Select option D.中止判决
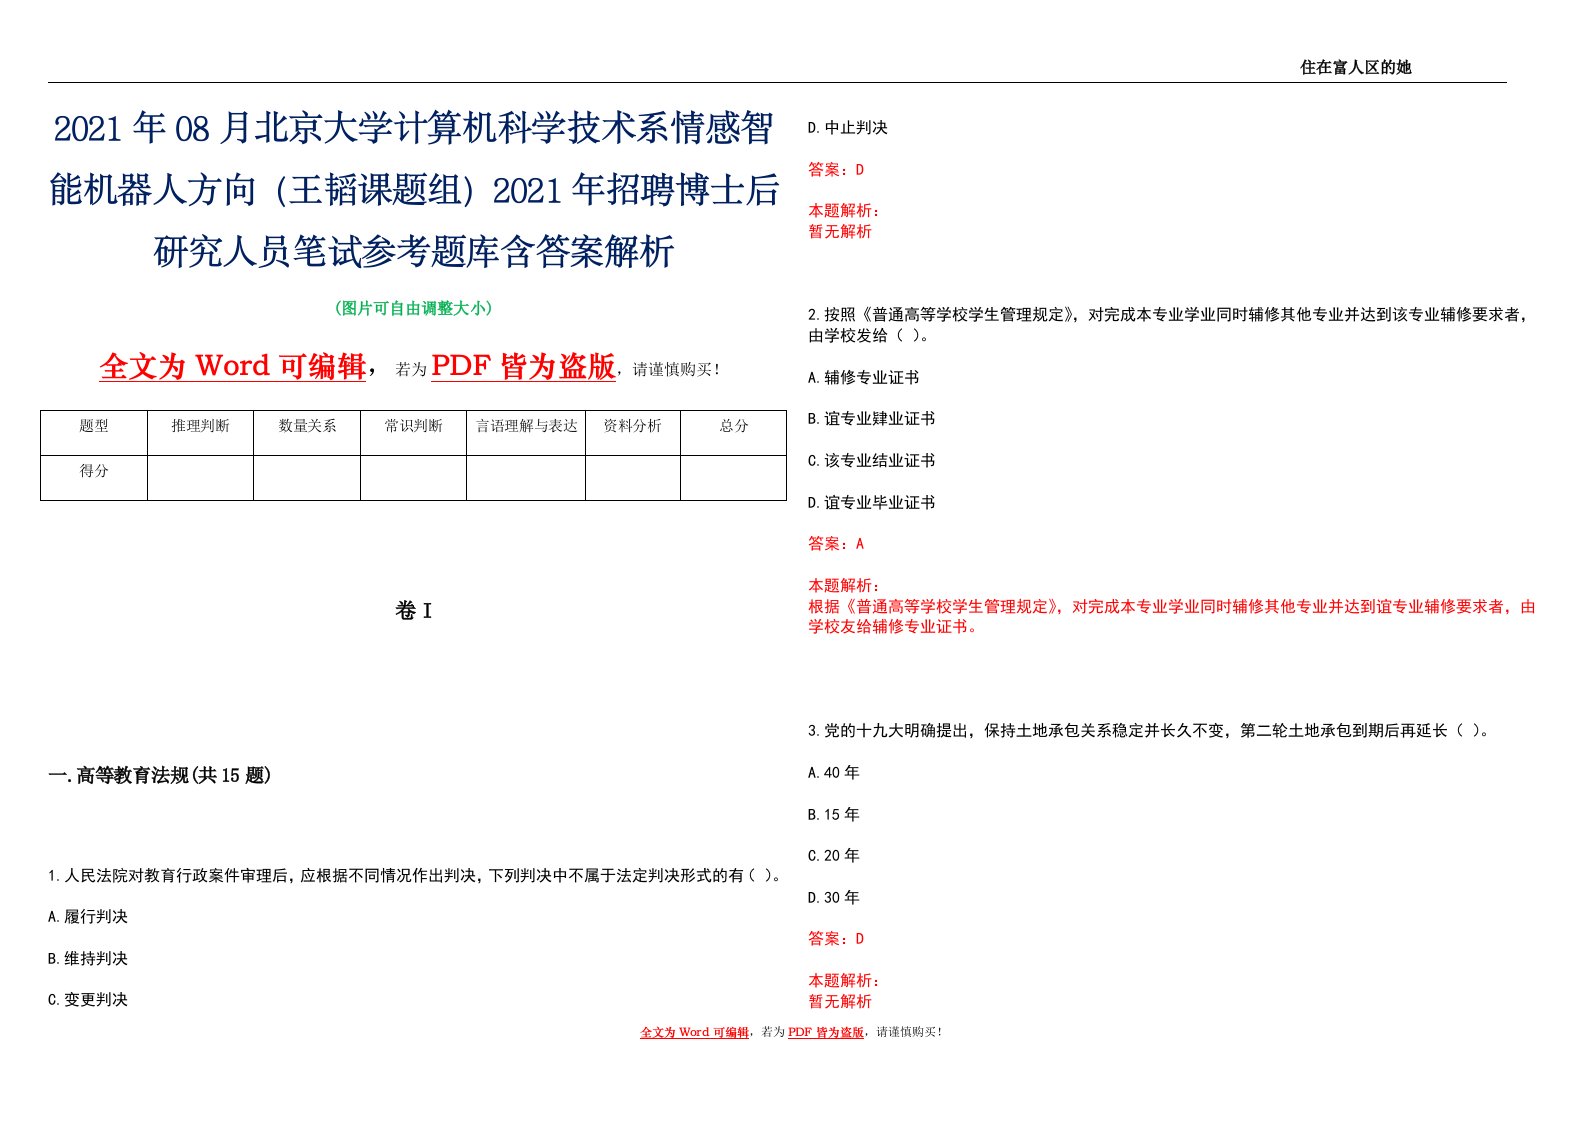 [848, 128]
